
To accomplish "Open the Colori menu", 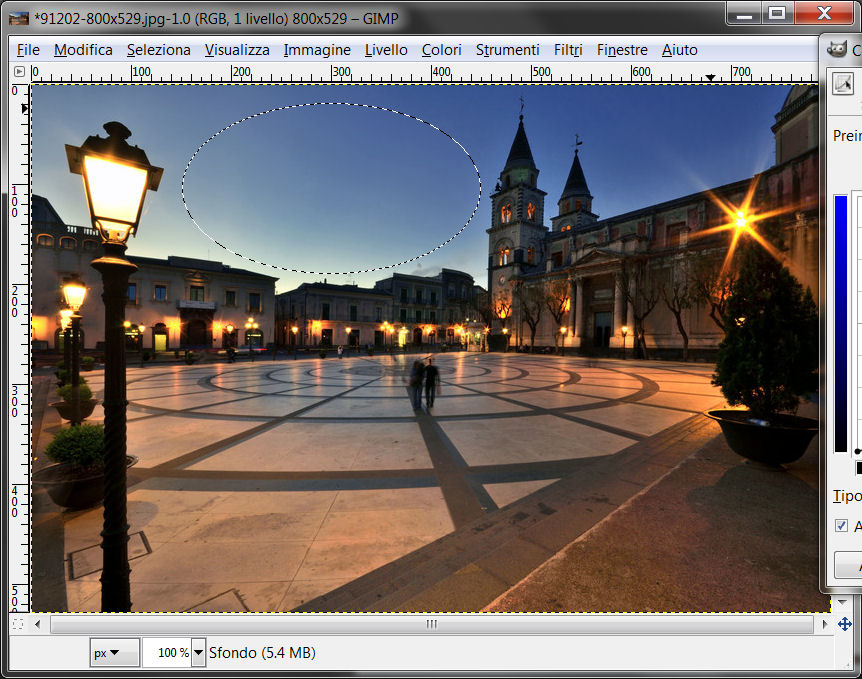I will click(441, 49).
